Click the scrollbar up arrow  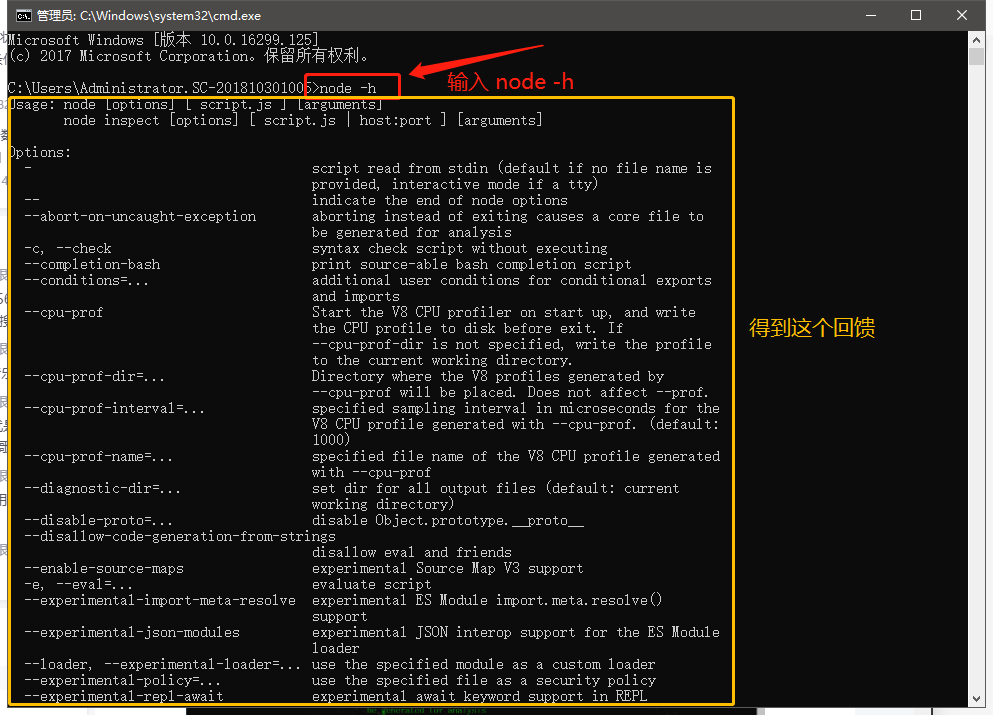click(x=977, y=39)
